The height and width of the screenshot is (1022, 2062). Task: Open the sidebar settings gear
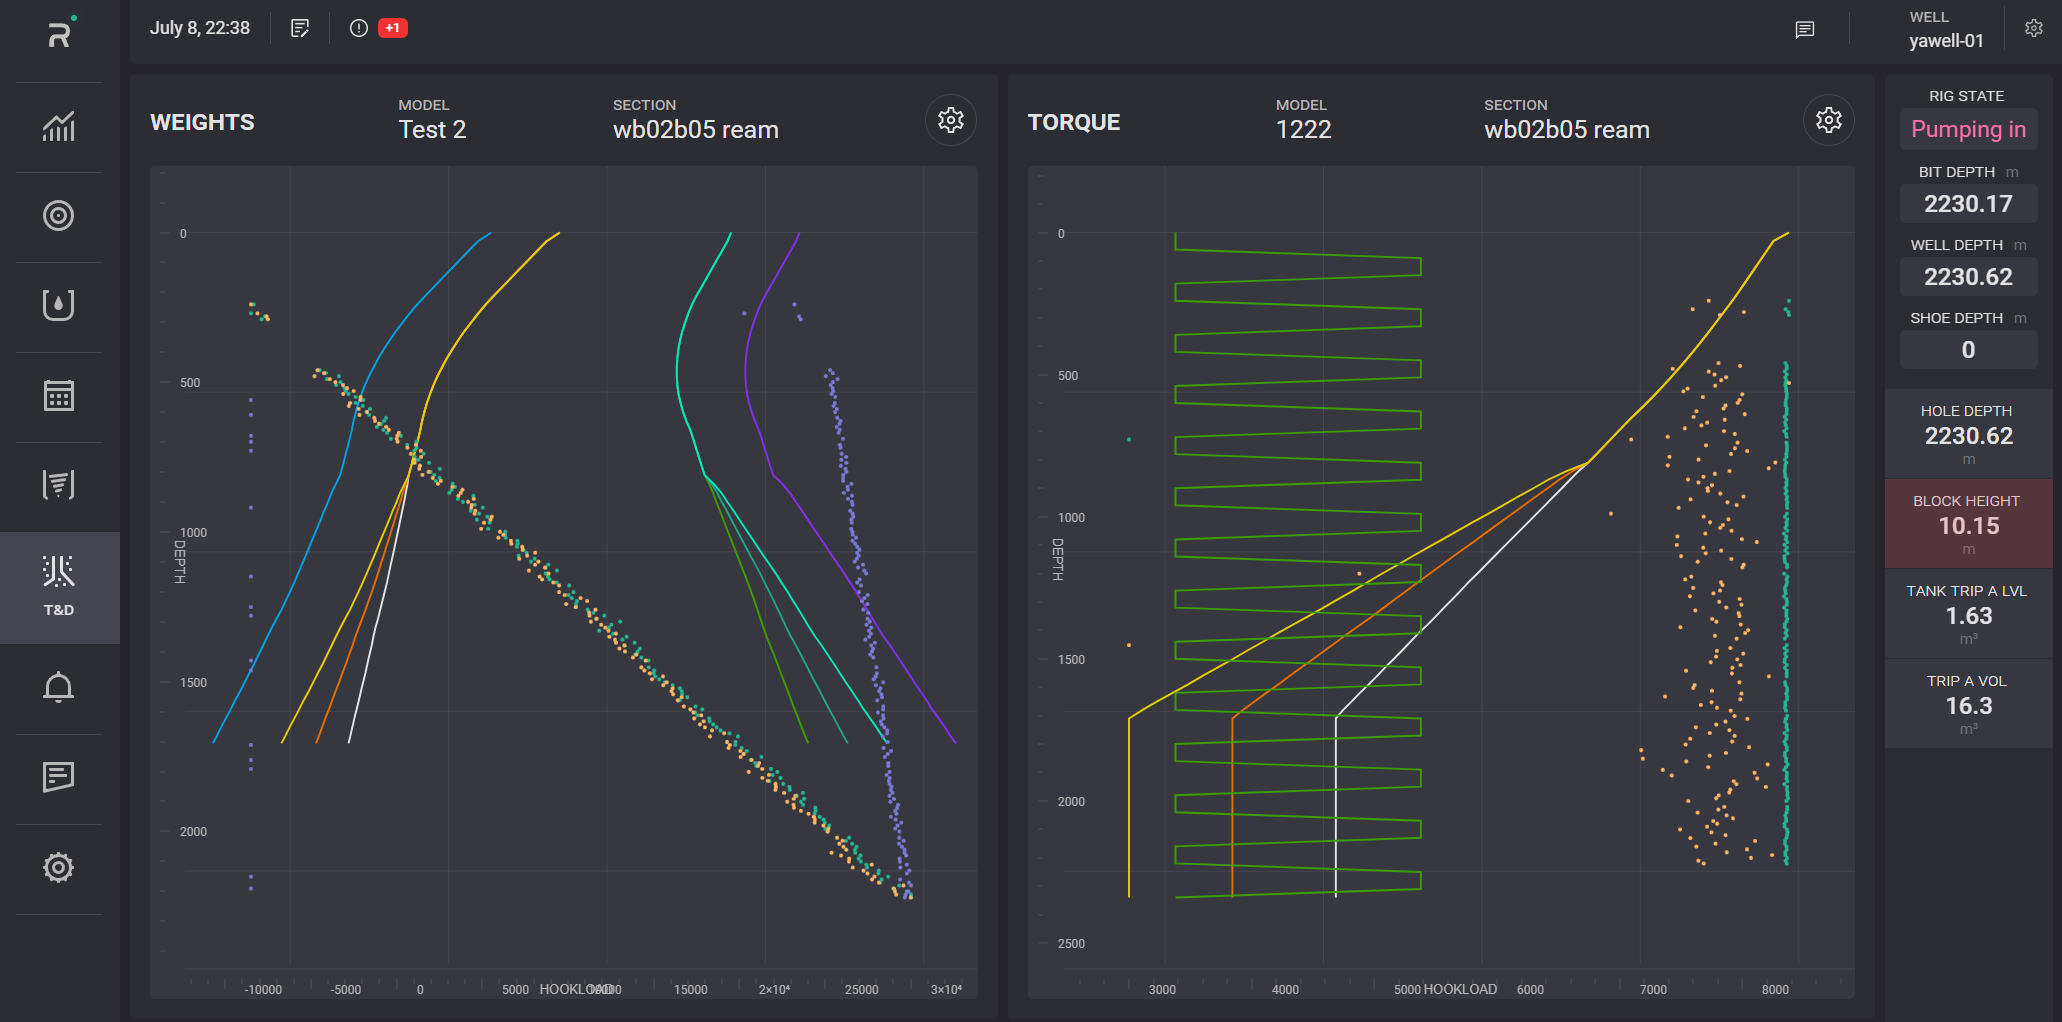[x=59, y=867]
